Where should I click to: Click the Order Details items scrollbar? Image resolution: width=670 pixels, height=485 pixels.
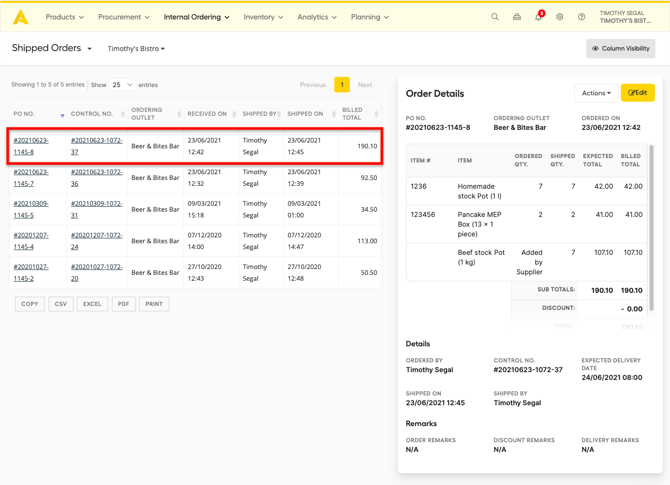(x=651, y=228)
